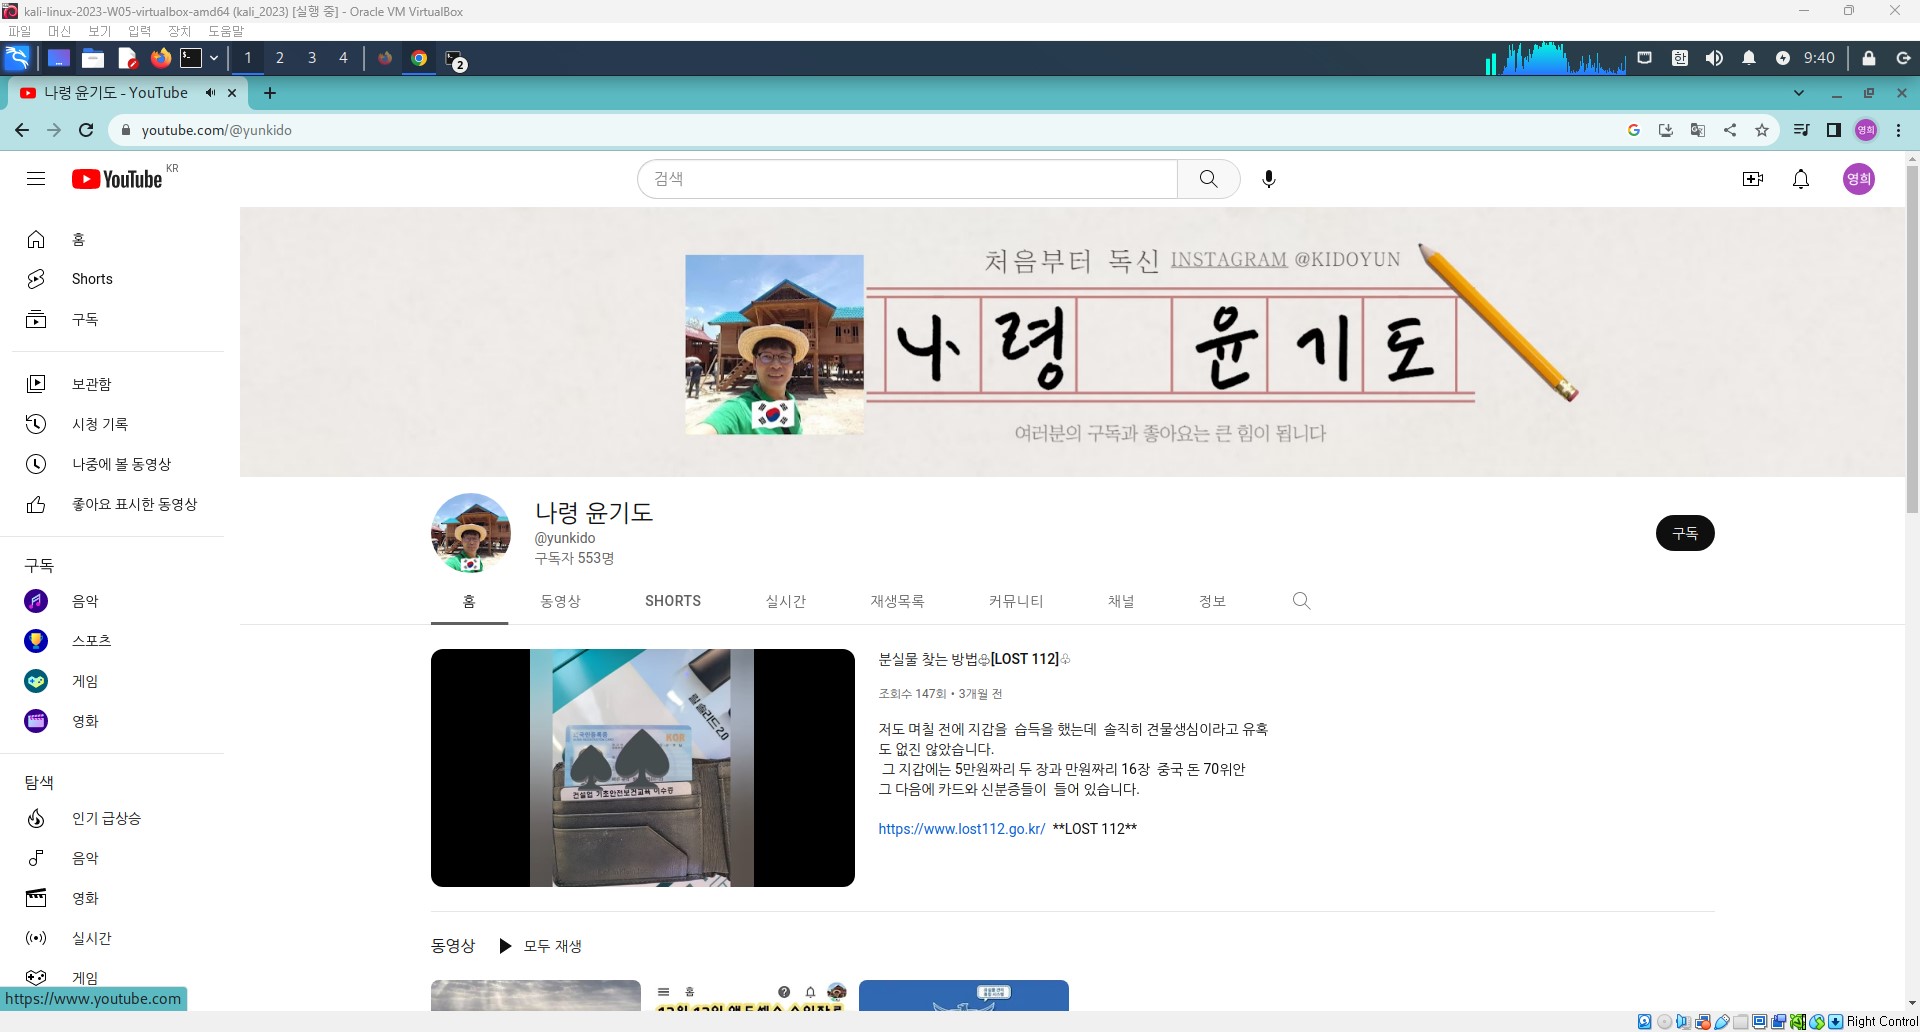This screenshot has height=1032, width=1920.
Task: Reload the page in the browser
Action: (x=86, y=130)
